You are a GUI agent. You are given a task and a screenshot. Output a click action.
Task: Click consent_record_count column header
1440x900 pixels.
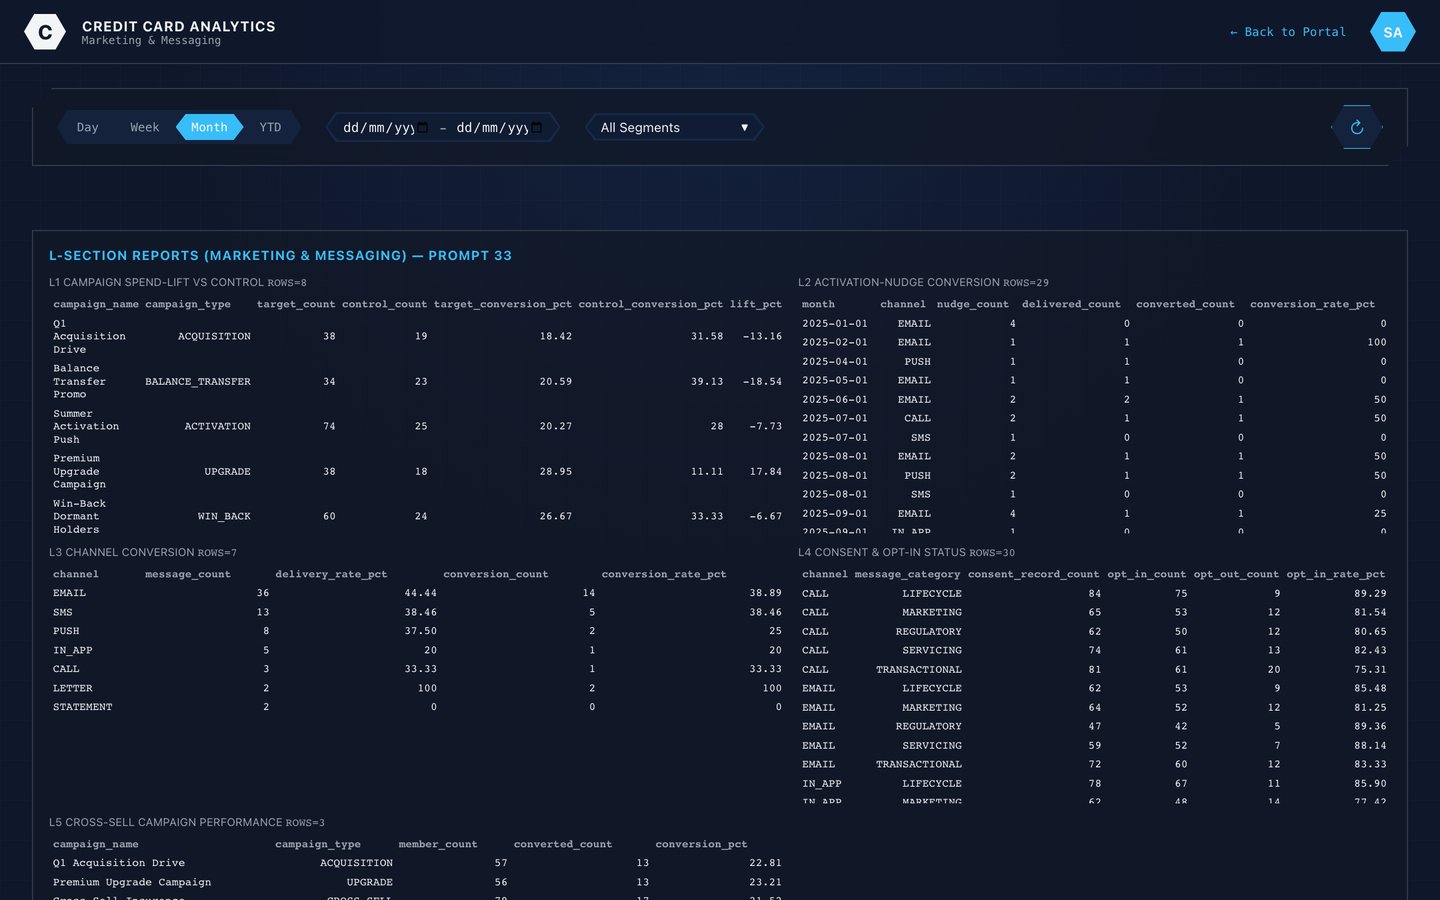[x=1033, y=574]
